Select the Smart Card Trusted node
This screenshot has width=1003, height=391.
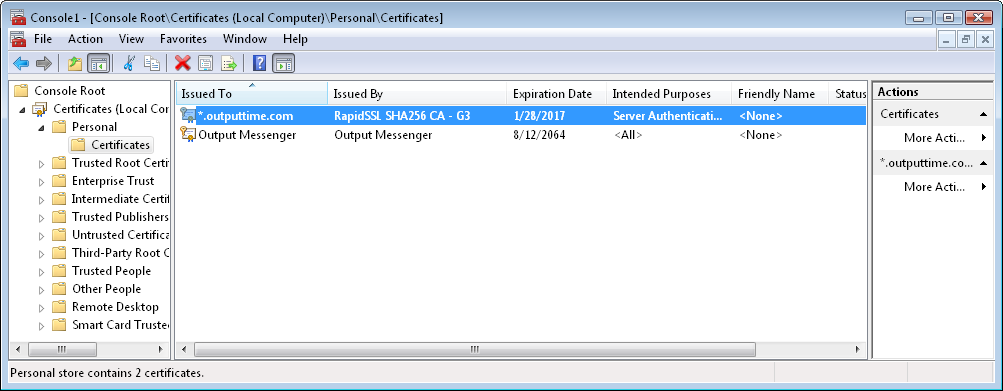(x=120, y=325)
